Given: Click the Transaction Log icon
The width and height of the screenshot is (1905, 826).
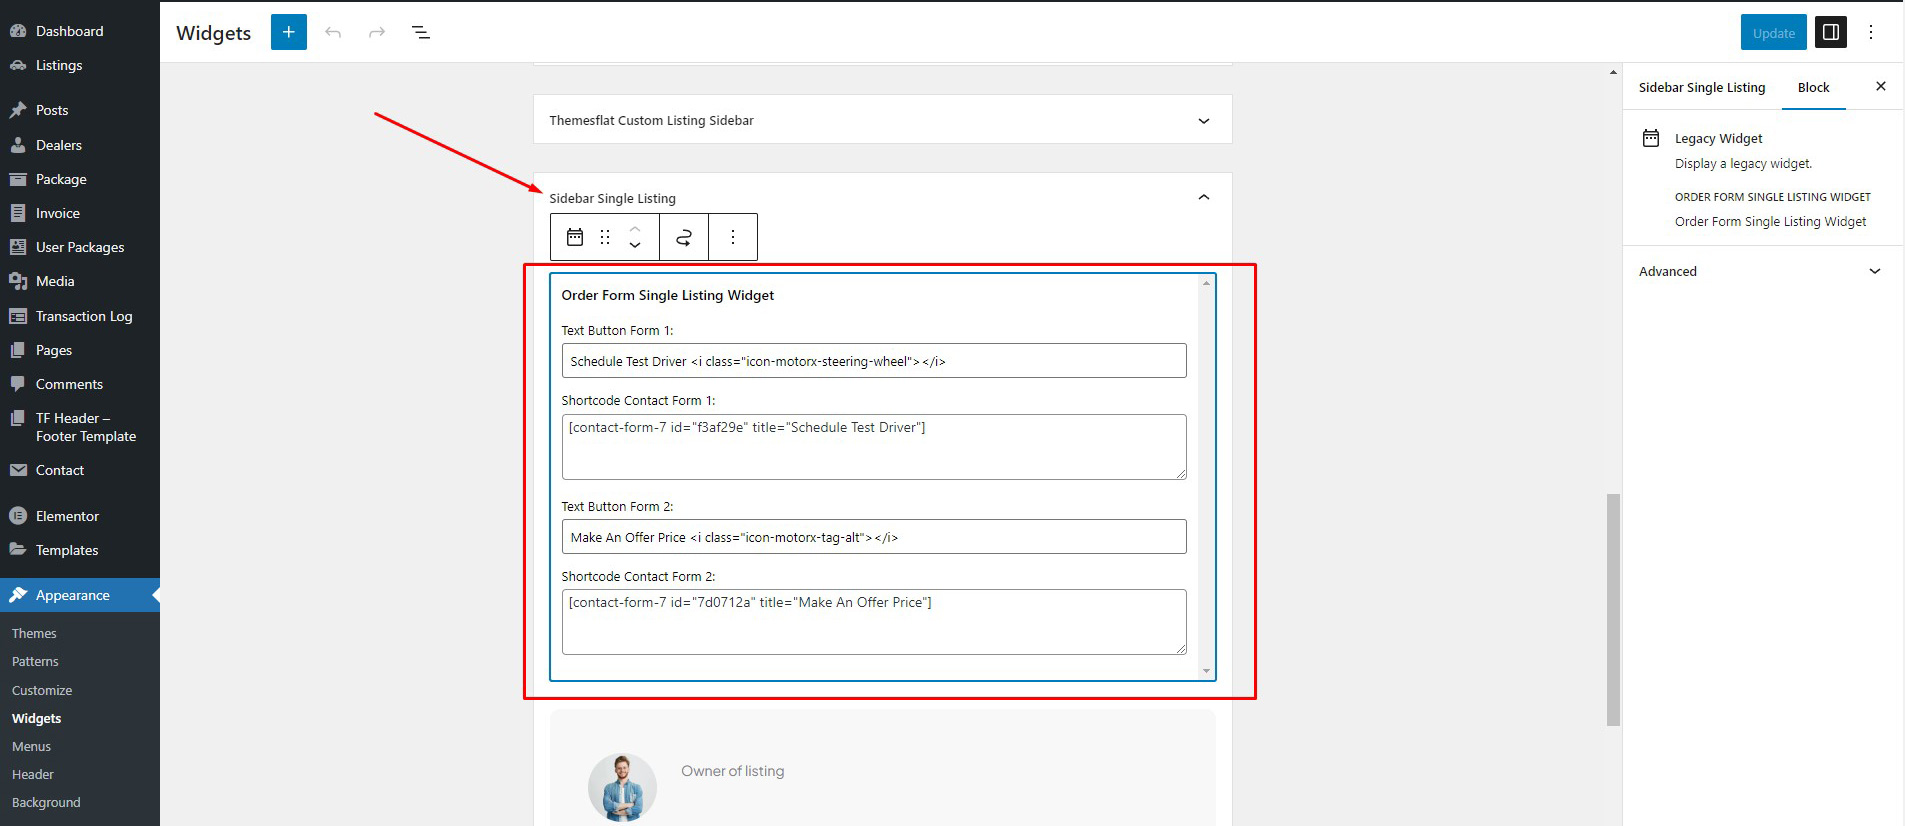Looking at the screenshot, I should click(18, 316).
